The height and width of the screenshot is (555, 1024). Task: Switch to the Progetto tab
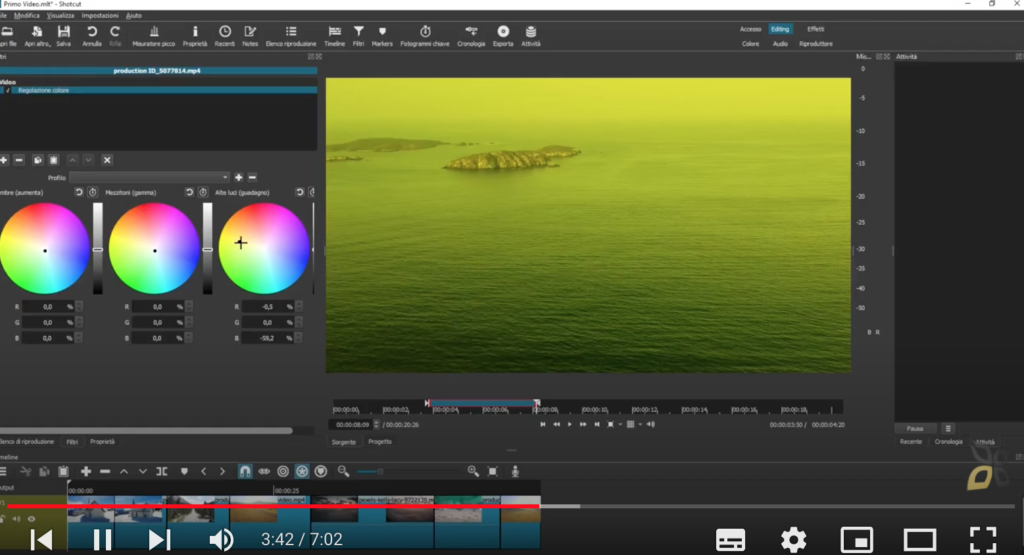tap(380, 442)
